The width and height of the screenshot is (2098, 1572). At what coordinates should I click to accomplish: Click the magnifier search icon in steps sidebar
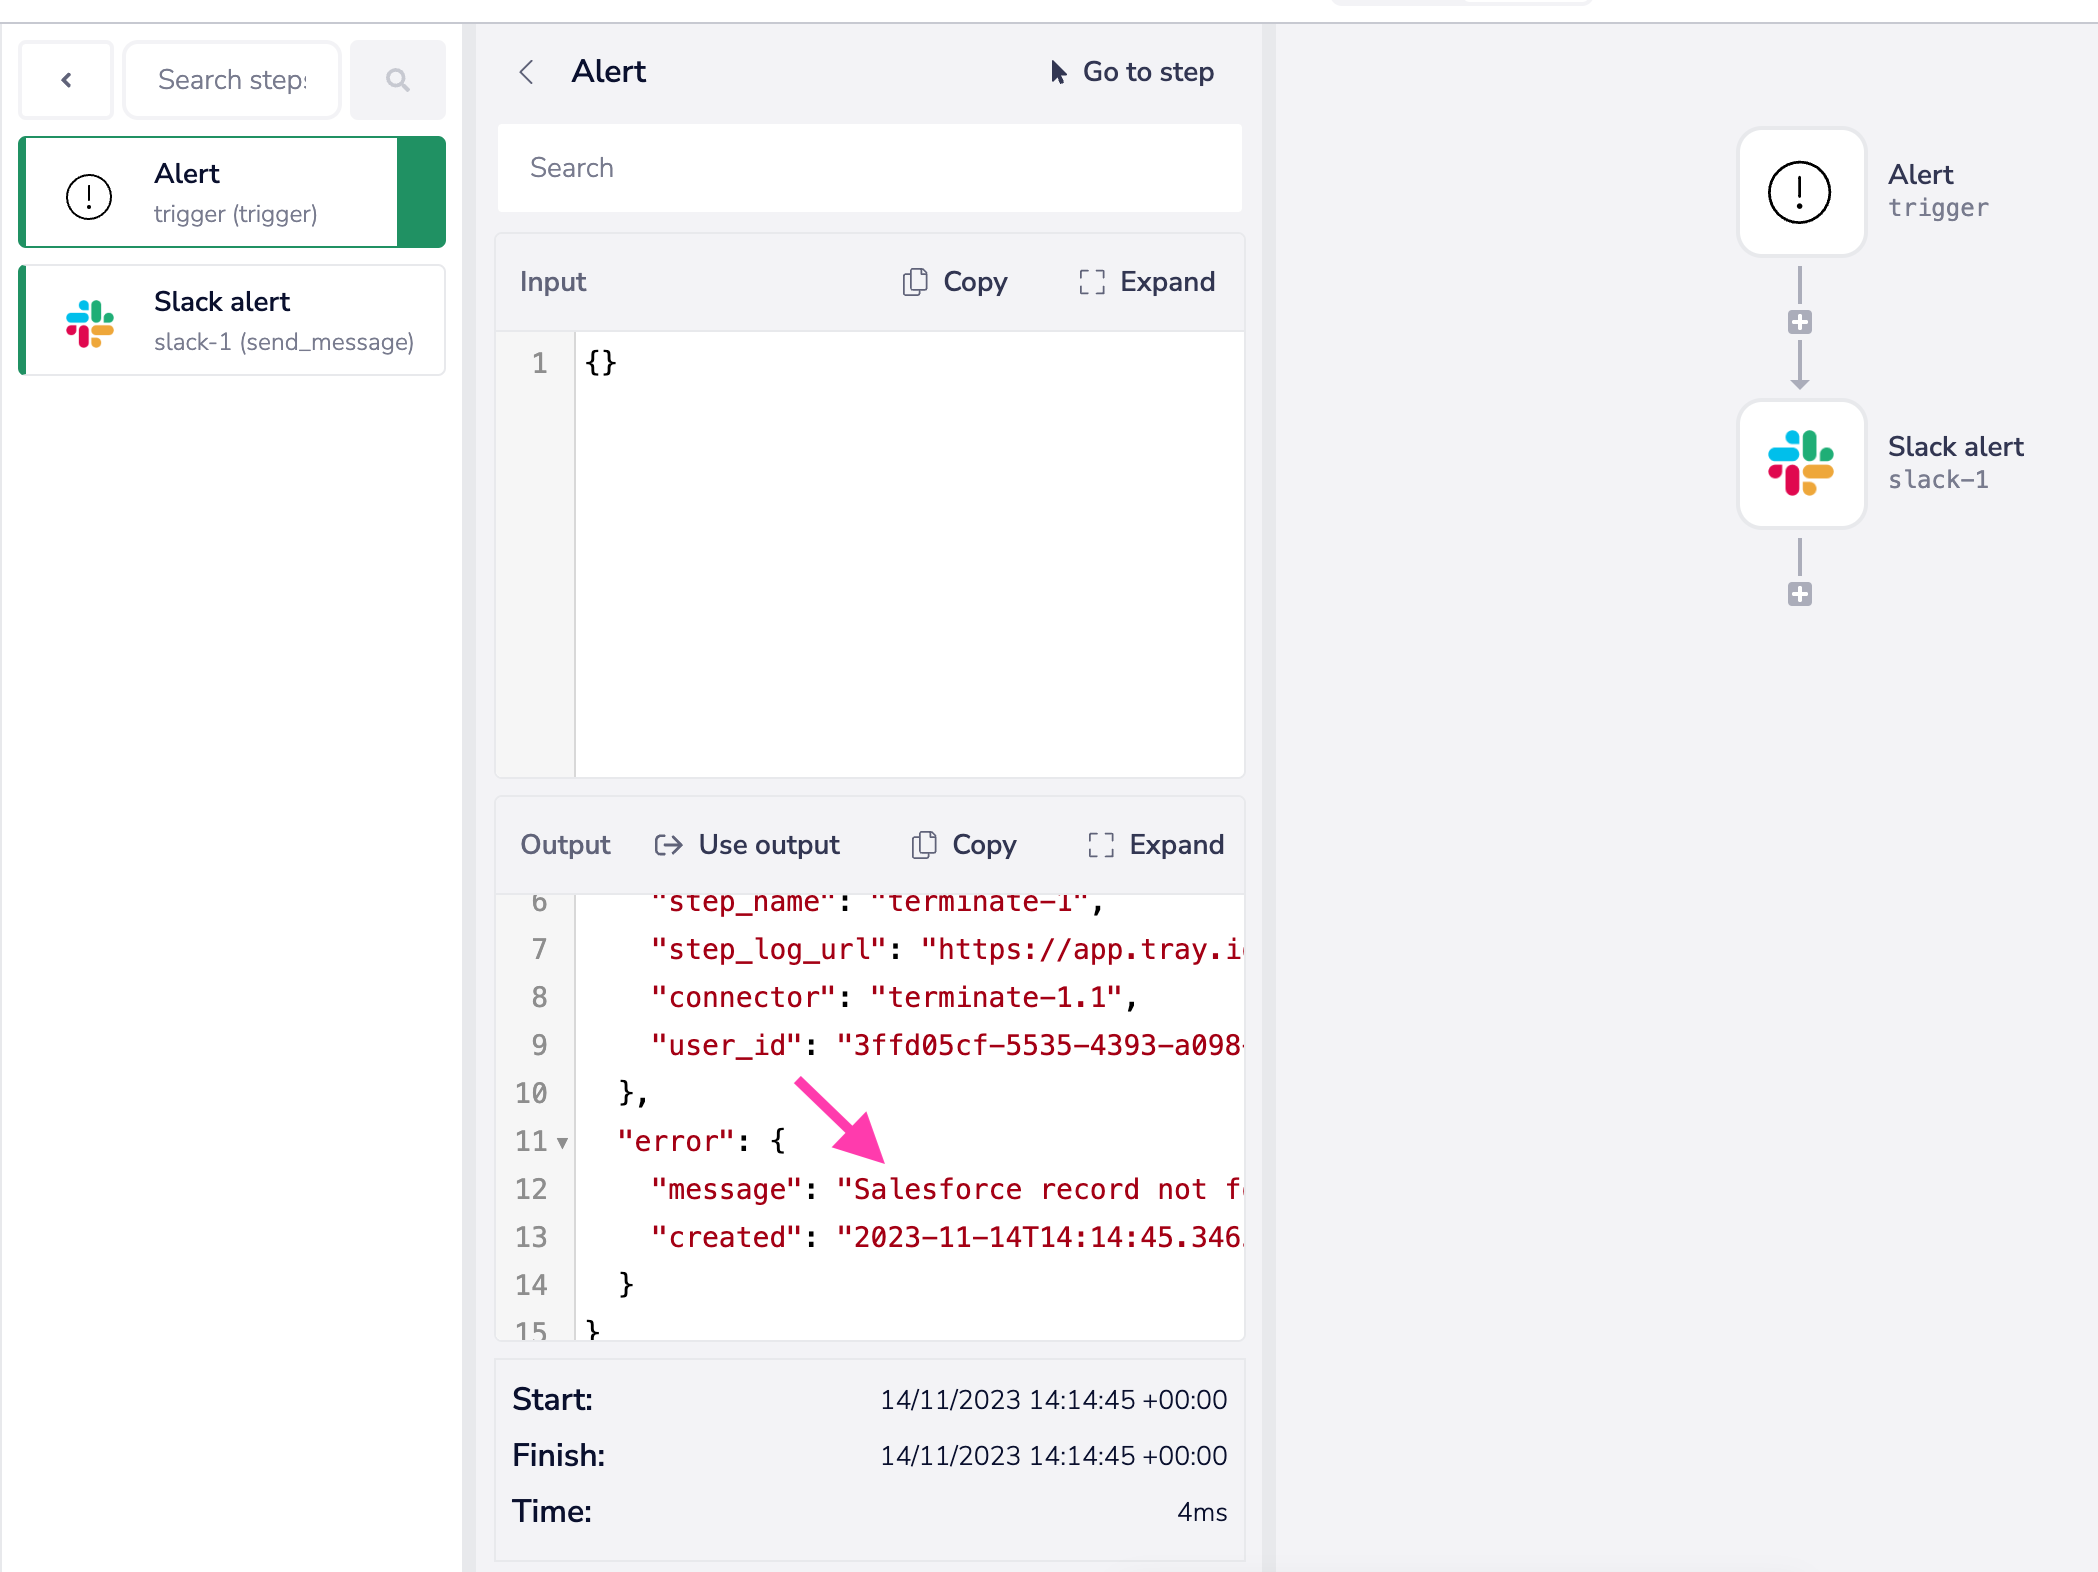pyautogui.click(x=397, y=80)
